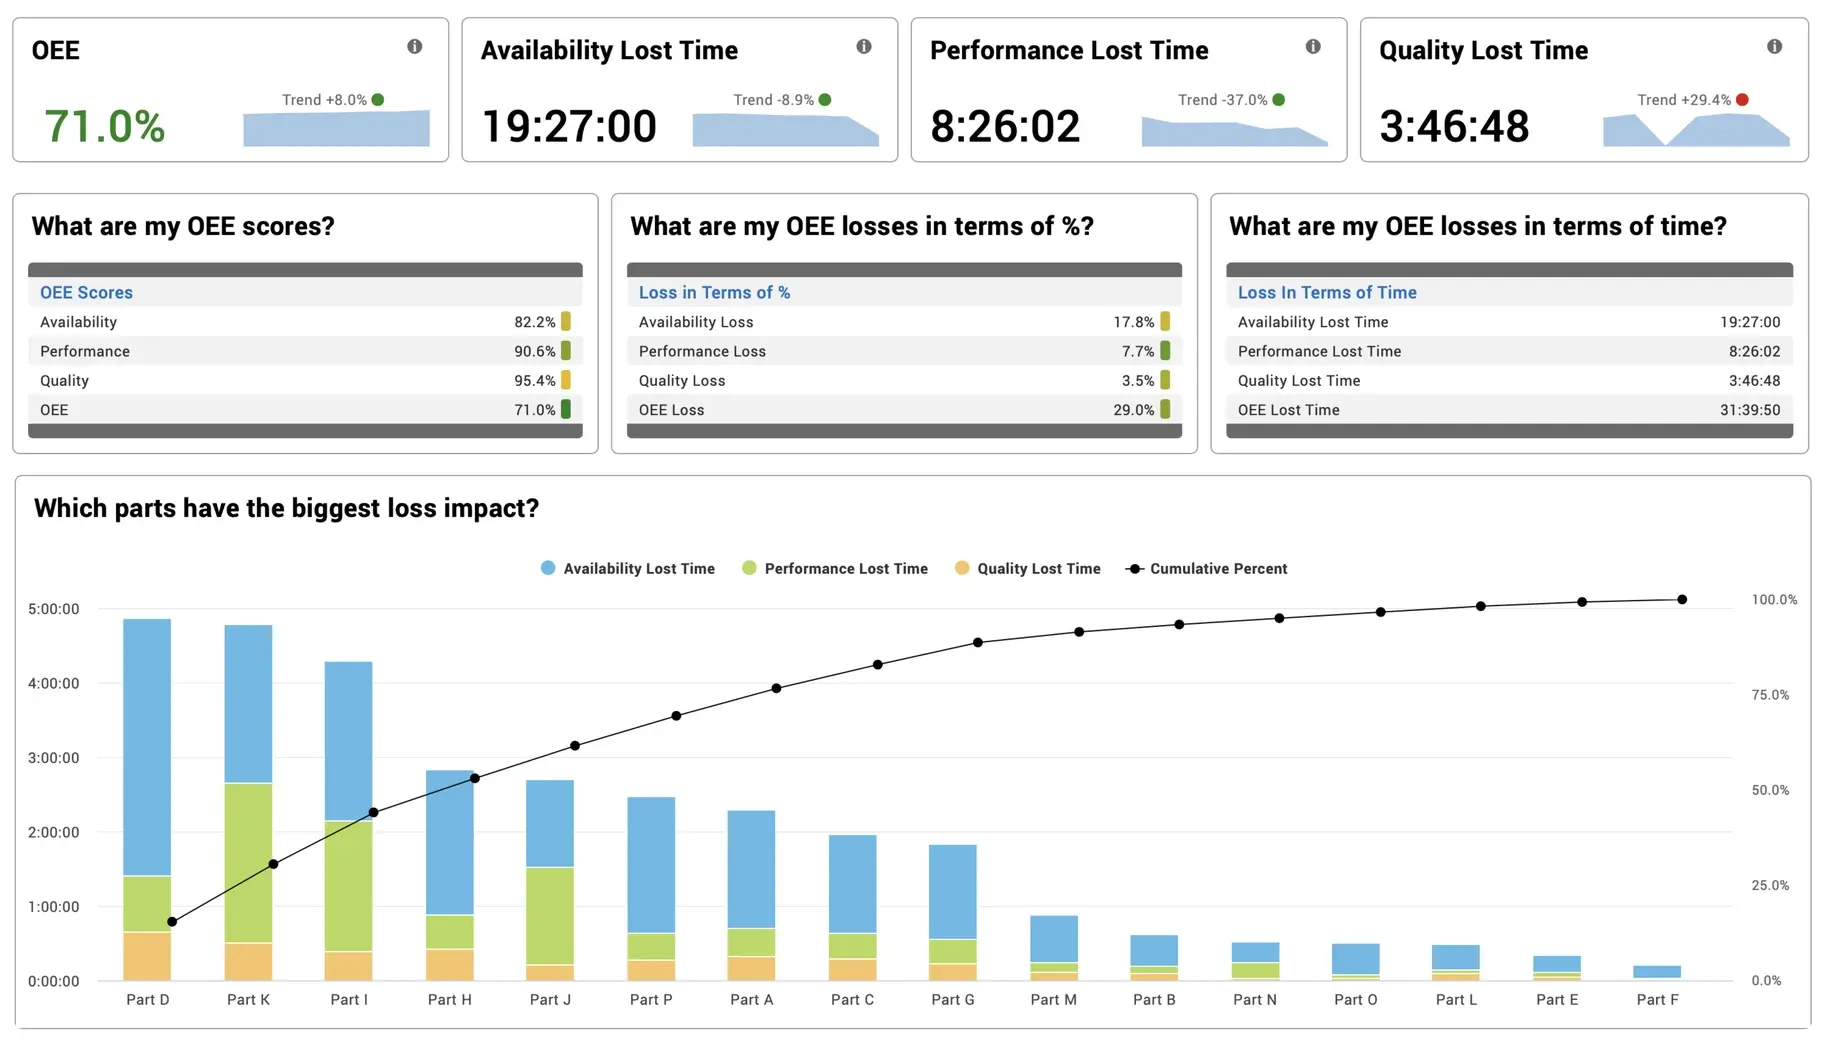Click green trend dot beside Trend -37.0%
Viewport: 1832px width, 1045px height.
point(1279,100)
